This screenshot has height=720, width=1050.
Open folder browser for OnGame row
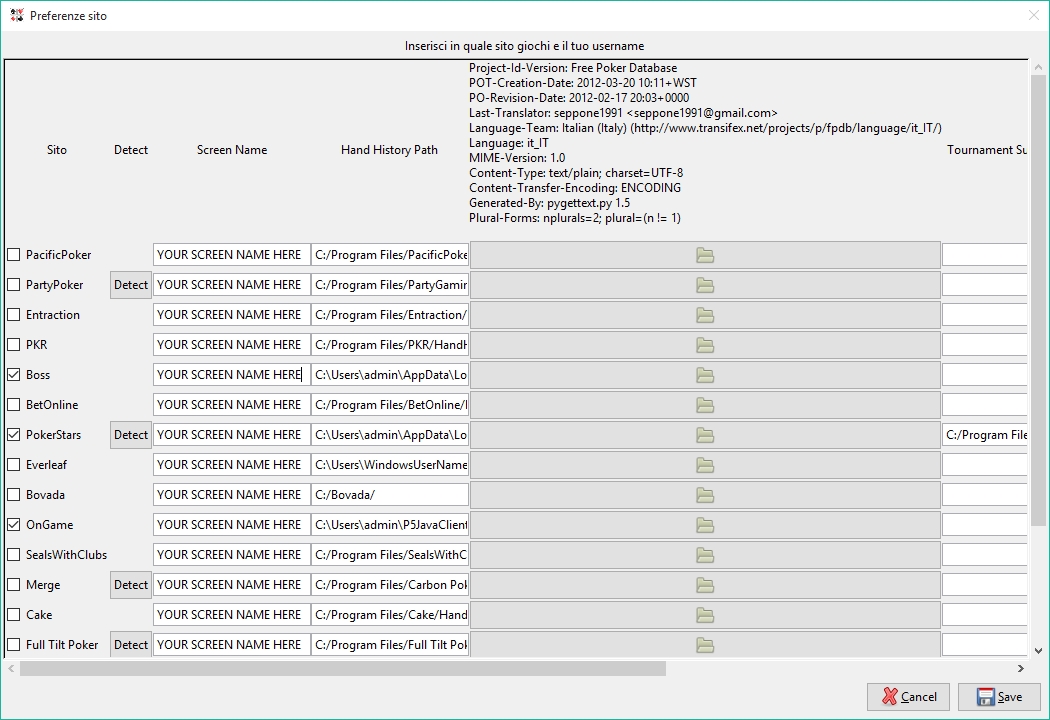(x=705, y=525)
